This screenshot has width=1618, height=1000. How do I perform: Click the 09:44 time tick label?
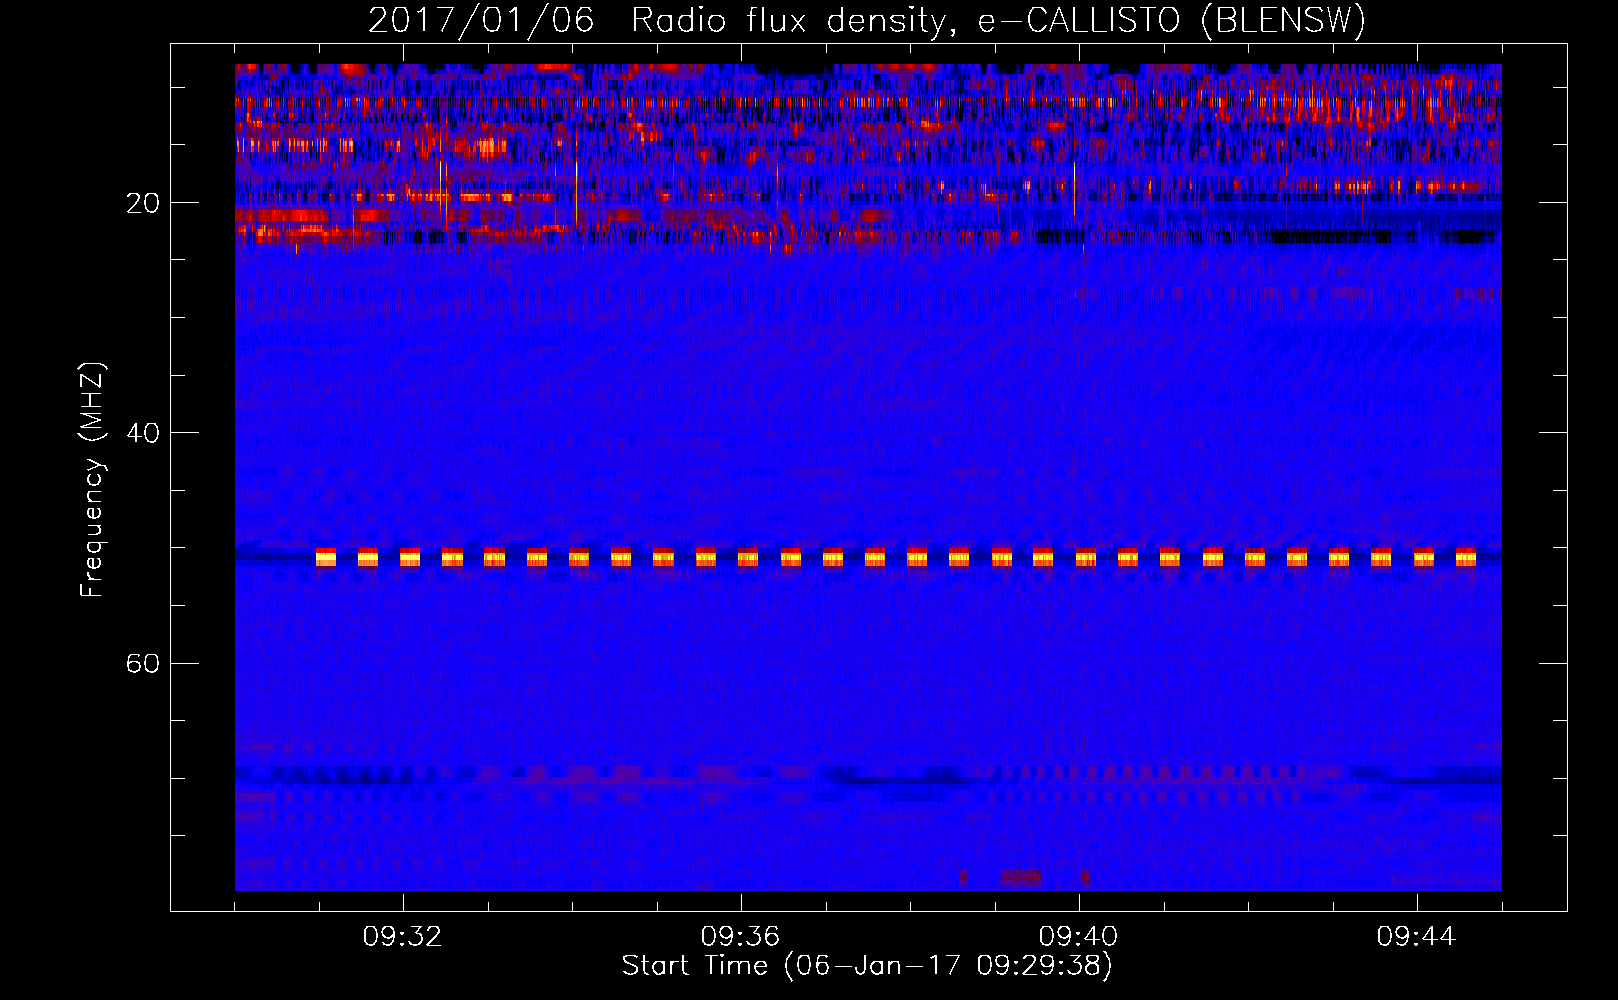1416,937
